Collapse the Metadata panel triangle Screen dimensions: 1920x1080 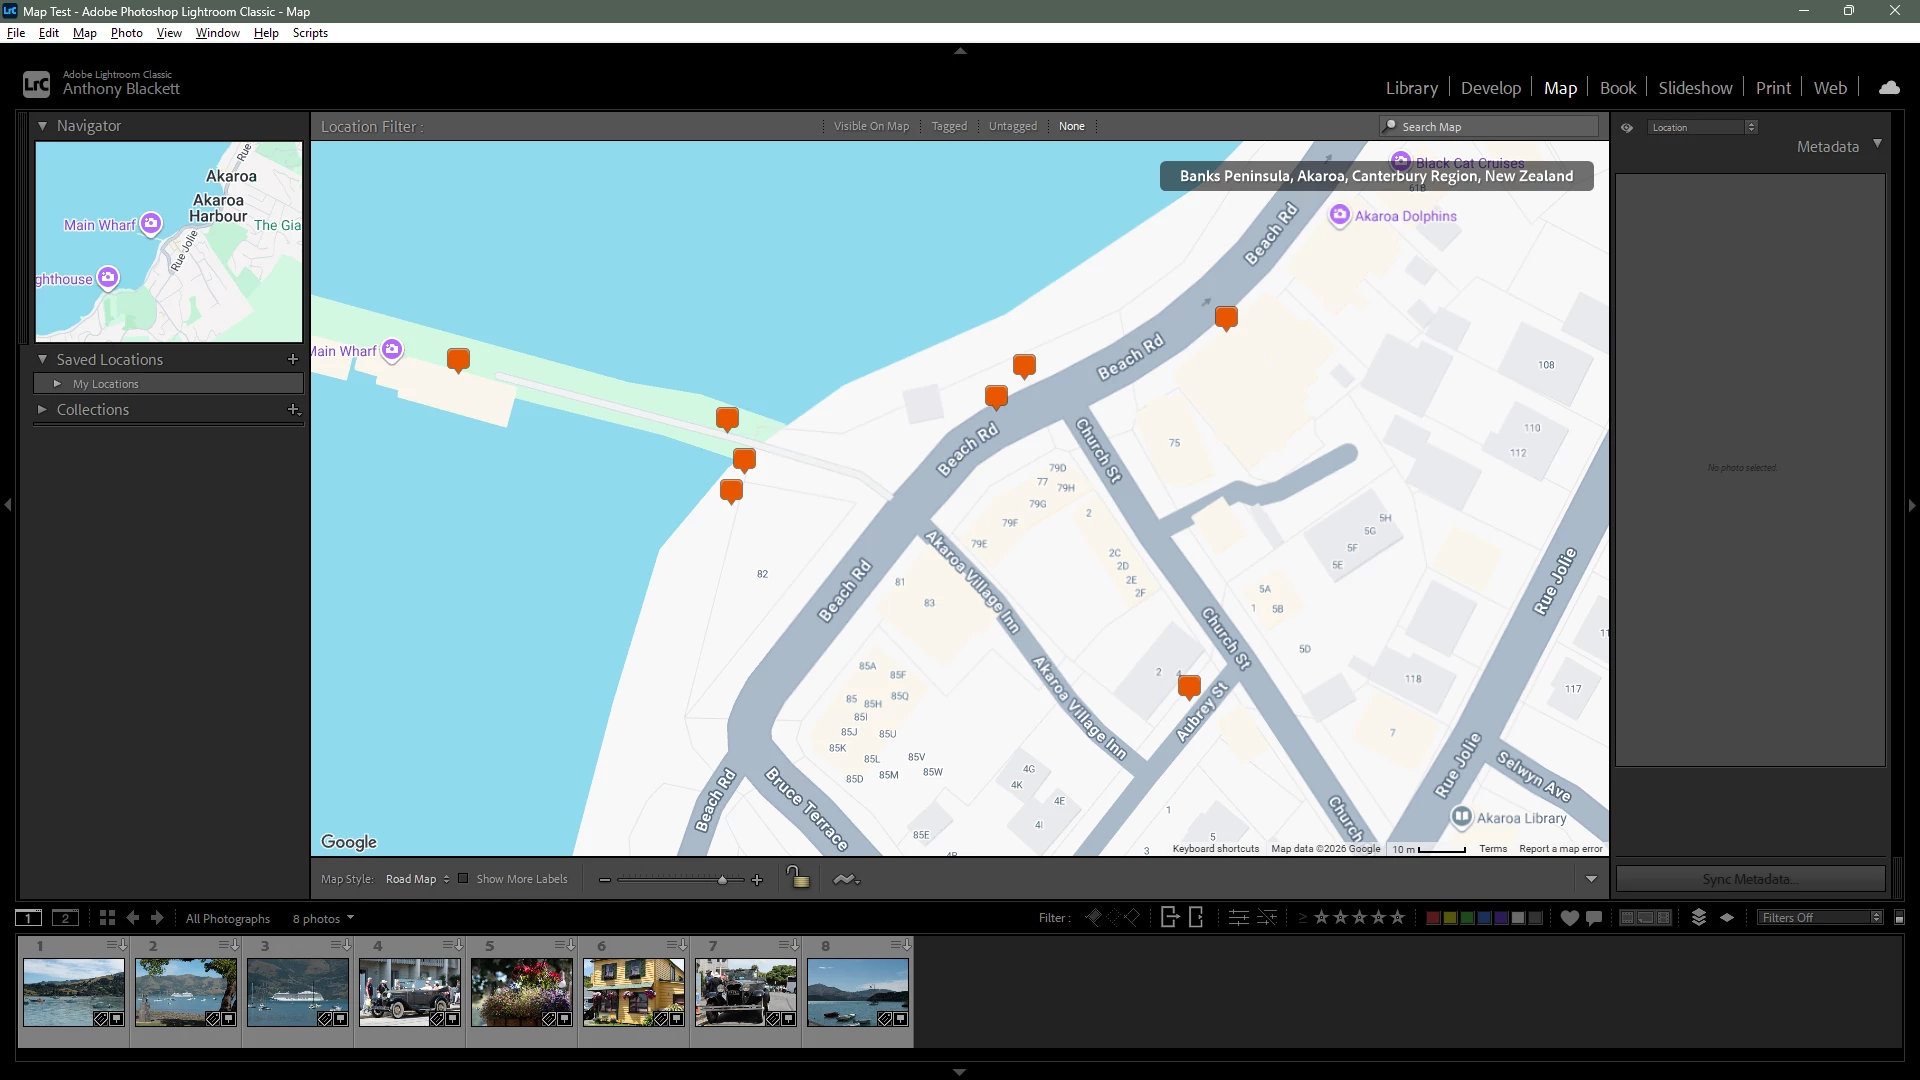coord(1877,144)
